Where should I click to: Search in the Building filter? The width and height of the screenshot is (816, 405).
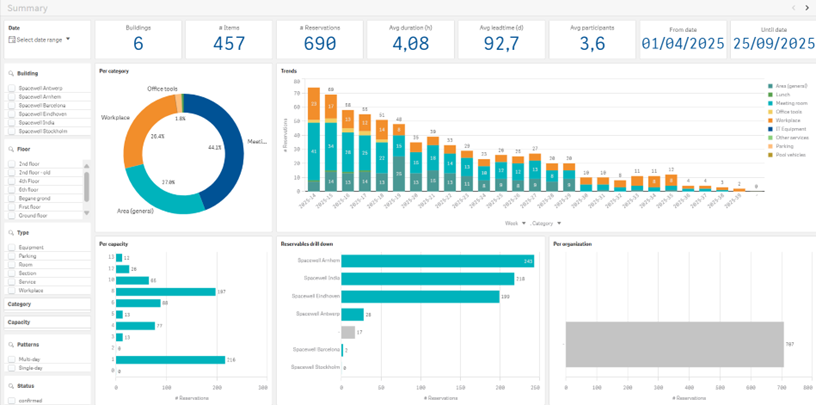[11, 74]
